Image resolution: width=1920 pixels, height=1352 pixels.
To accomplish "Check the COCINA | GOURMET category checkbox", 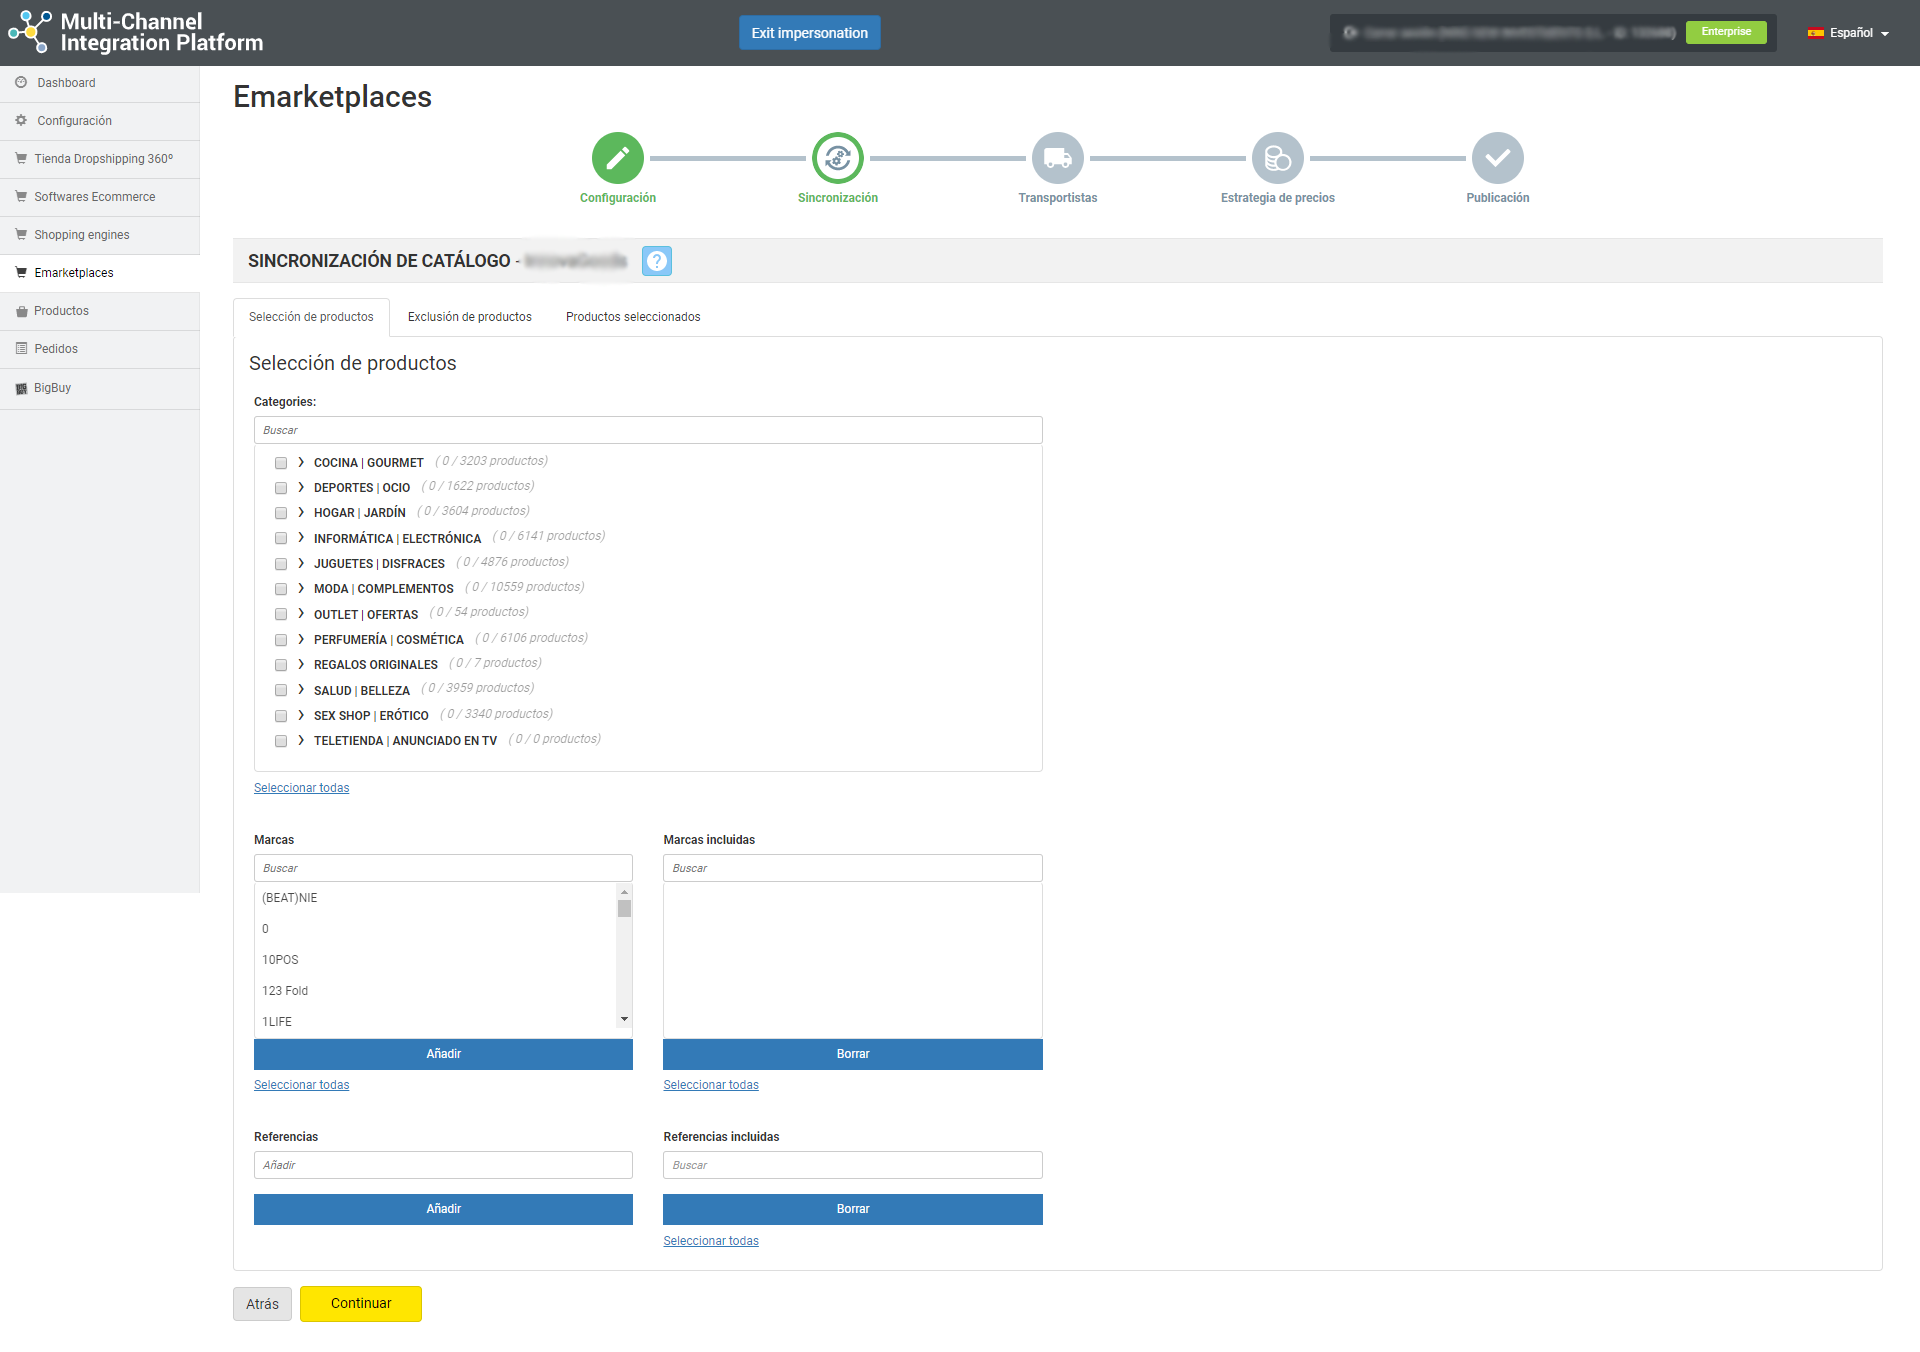I will (x=281, y=463).
